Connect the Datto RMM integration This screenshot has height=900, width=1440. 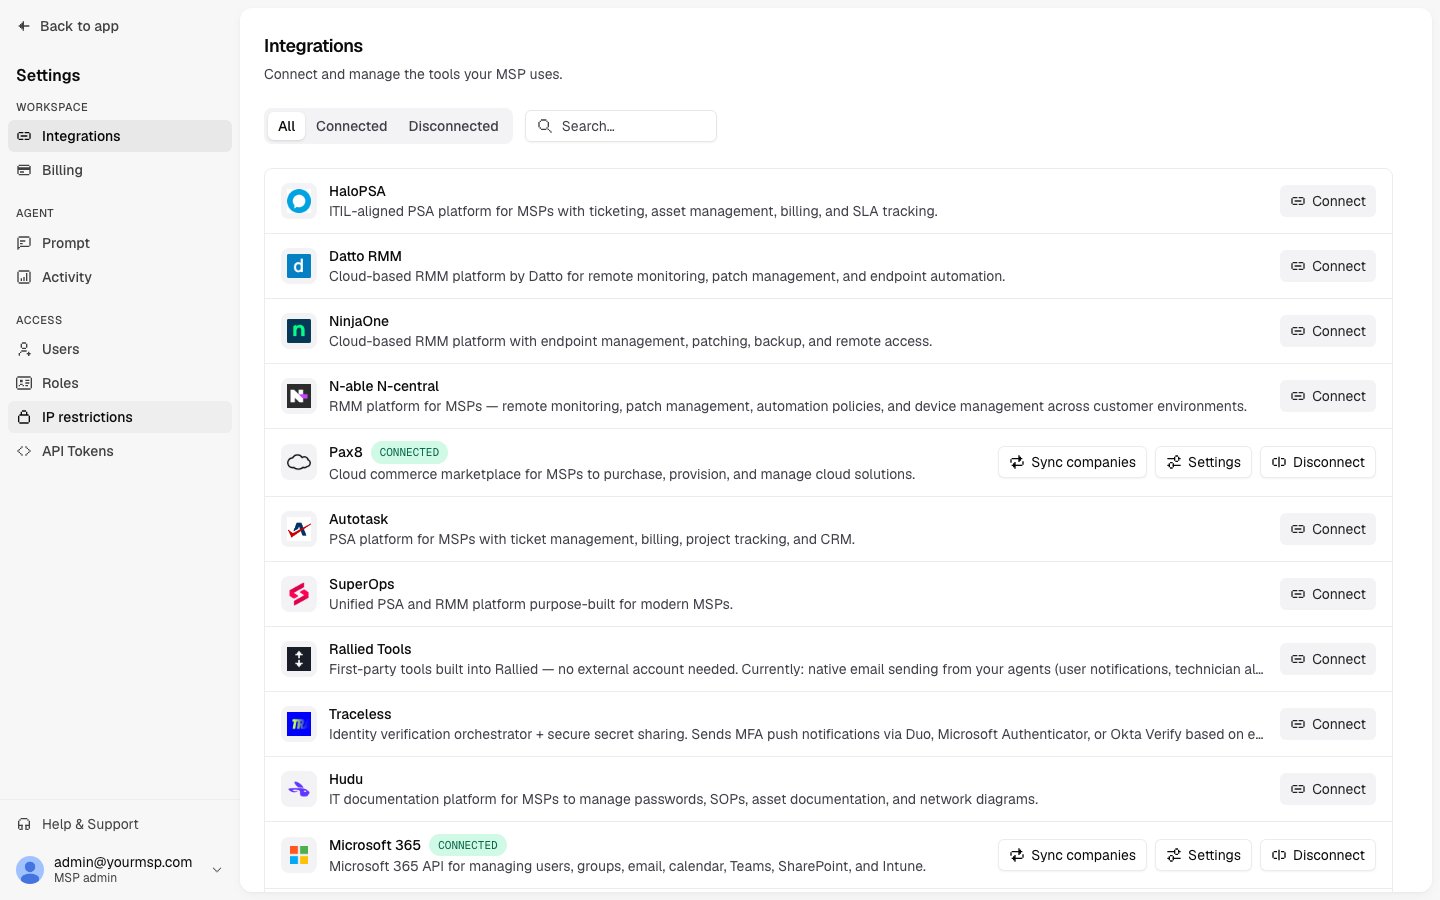(1328, 266)
